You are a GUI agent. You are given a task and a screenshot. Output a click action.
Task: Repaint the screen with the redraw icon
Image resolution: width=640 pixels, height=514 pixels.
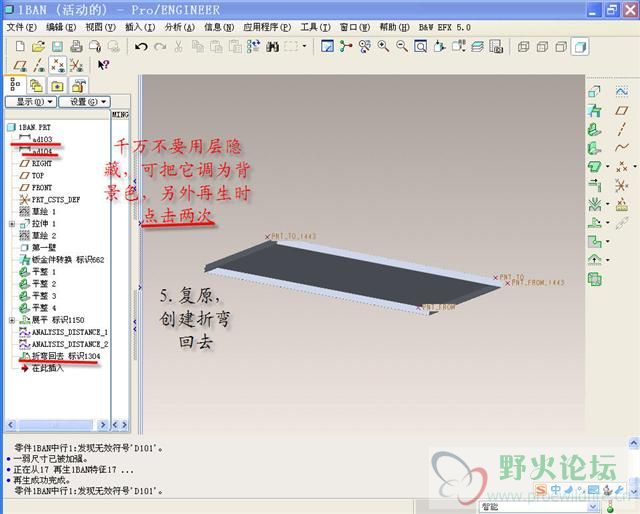point(327,46)
